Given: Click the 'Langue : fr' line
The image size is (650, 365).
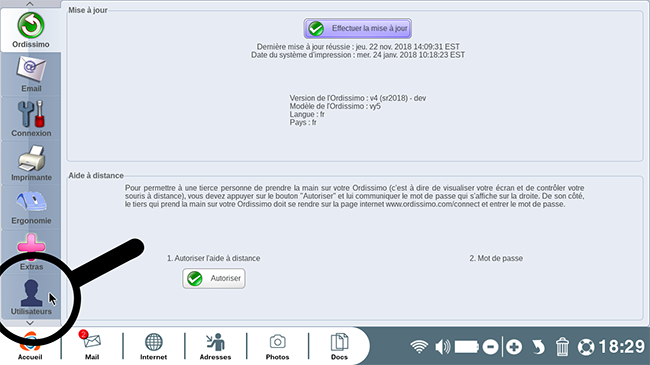Looking at the screenshot, I should coord(307,114).
